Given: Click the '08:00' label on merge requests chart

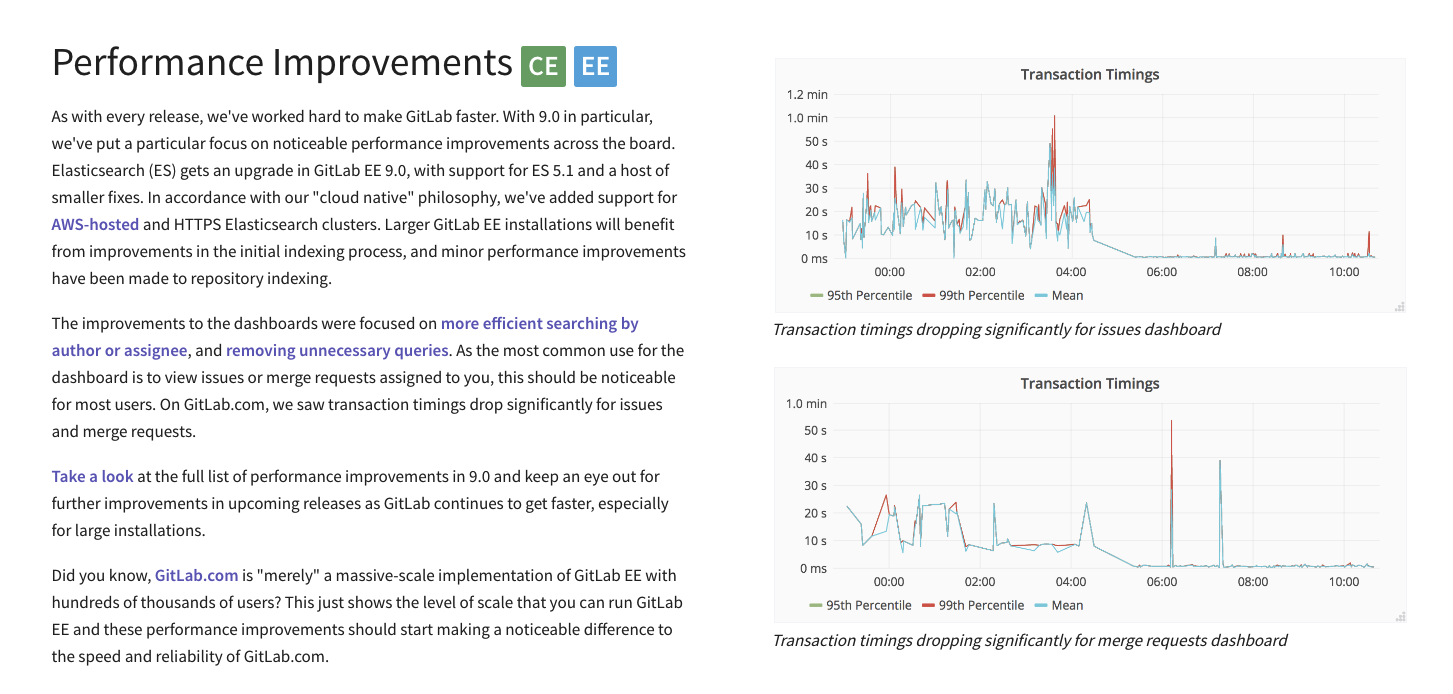Looking at the screenshot, I should pyautogui.click(x=1252, y=582).
